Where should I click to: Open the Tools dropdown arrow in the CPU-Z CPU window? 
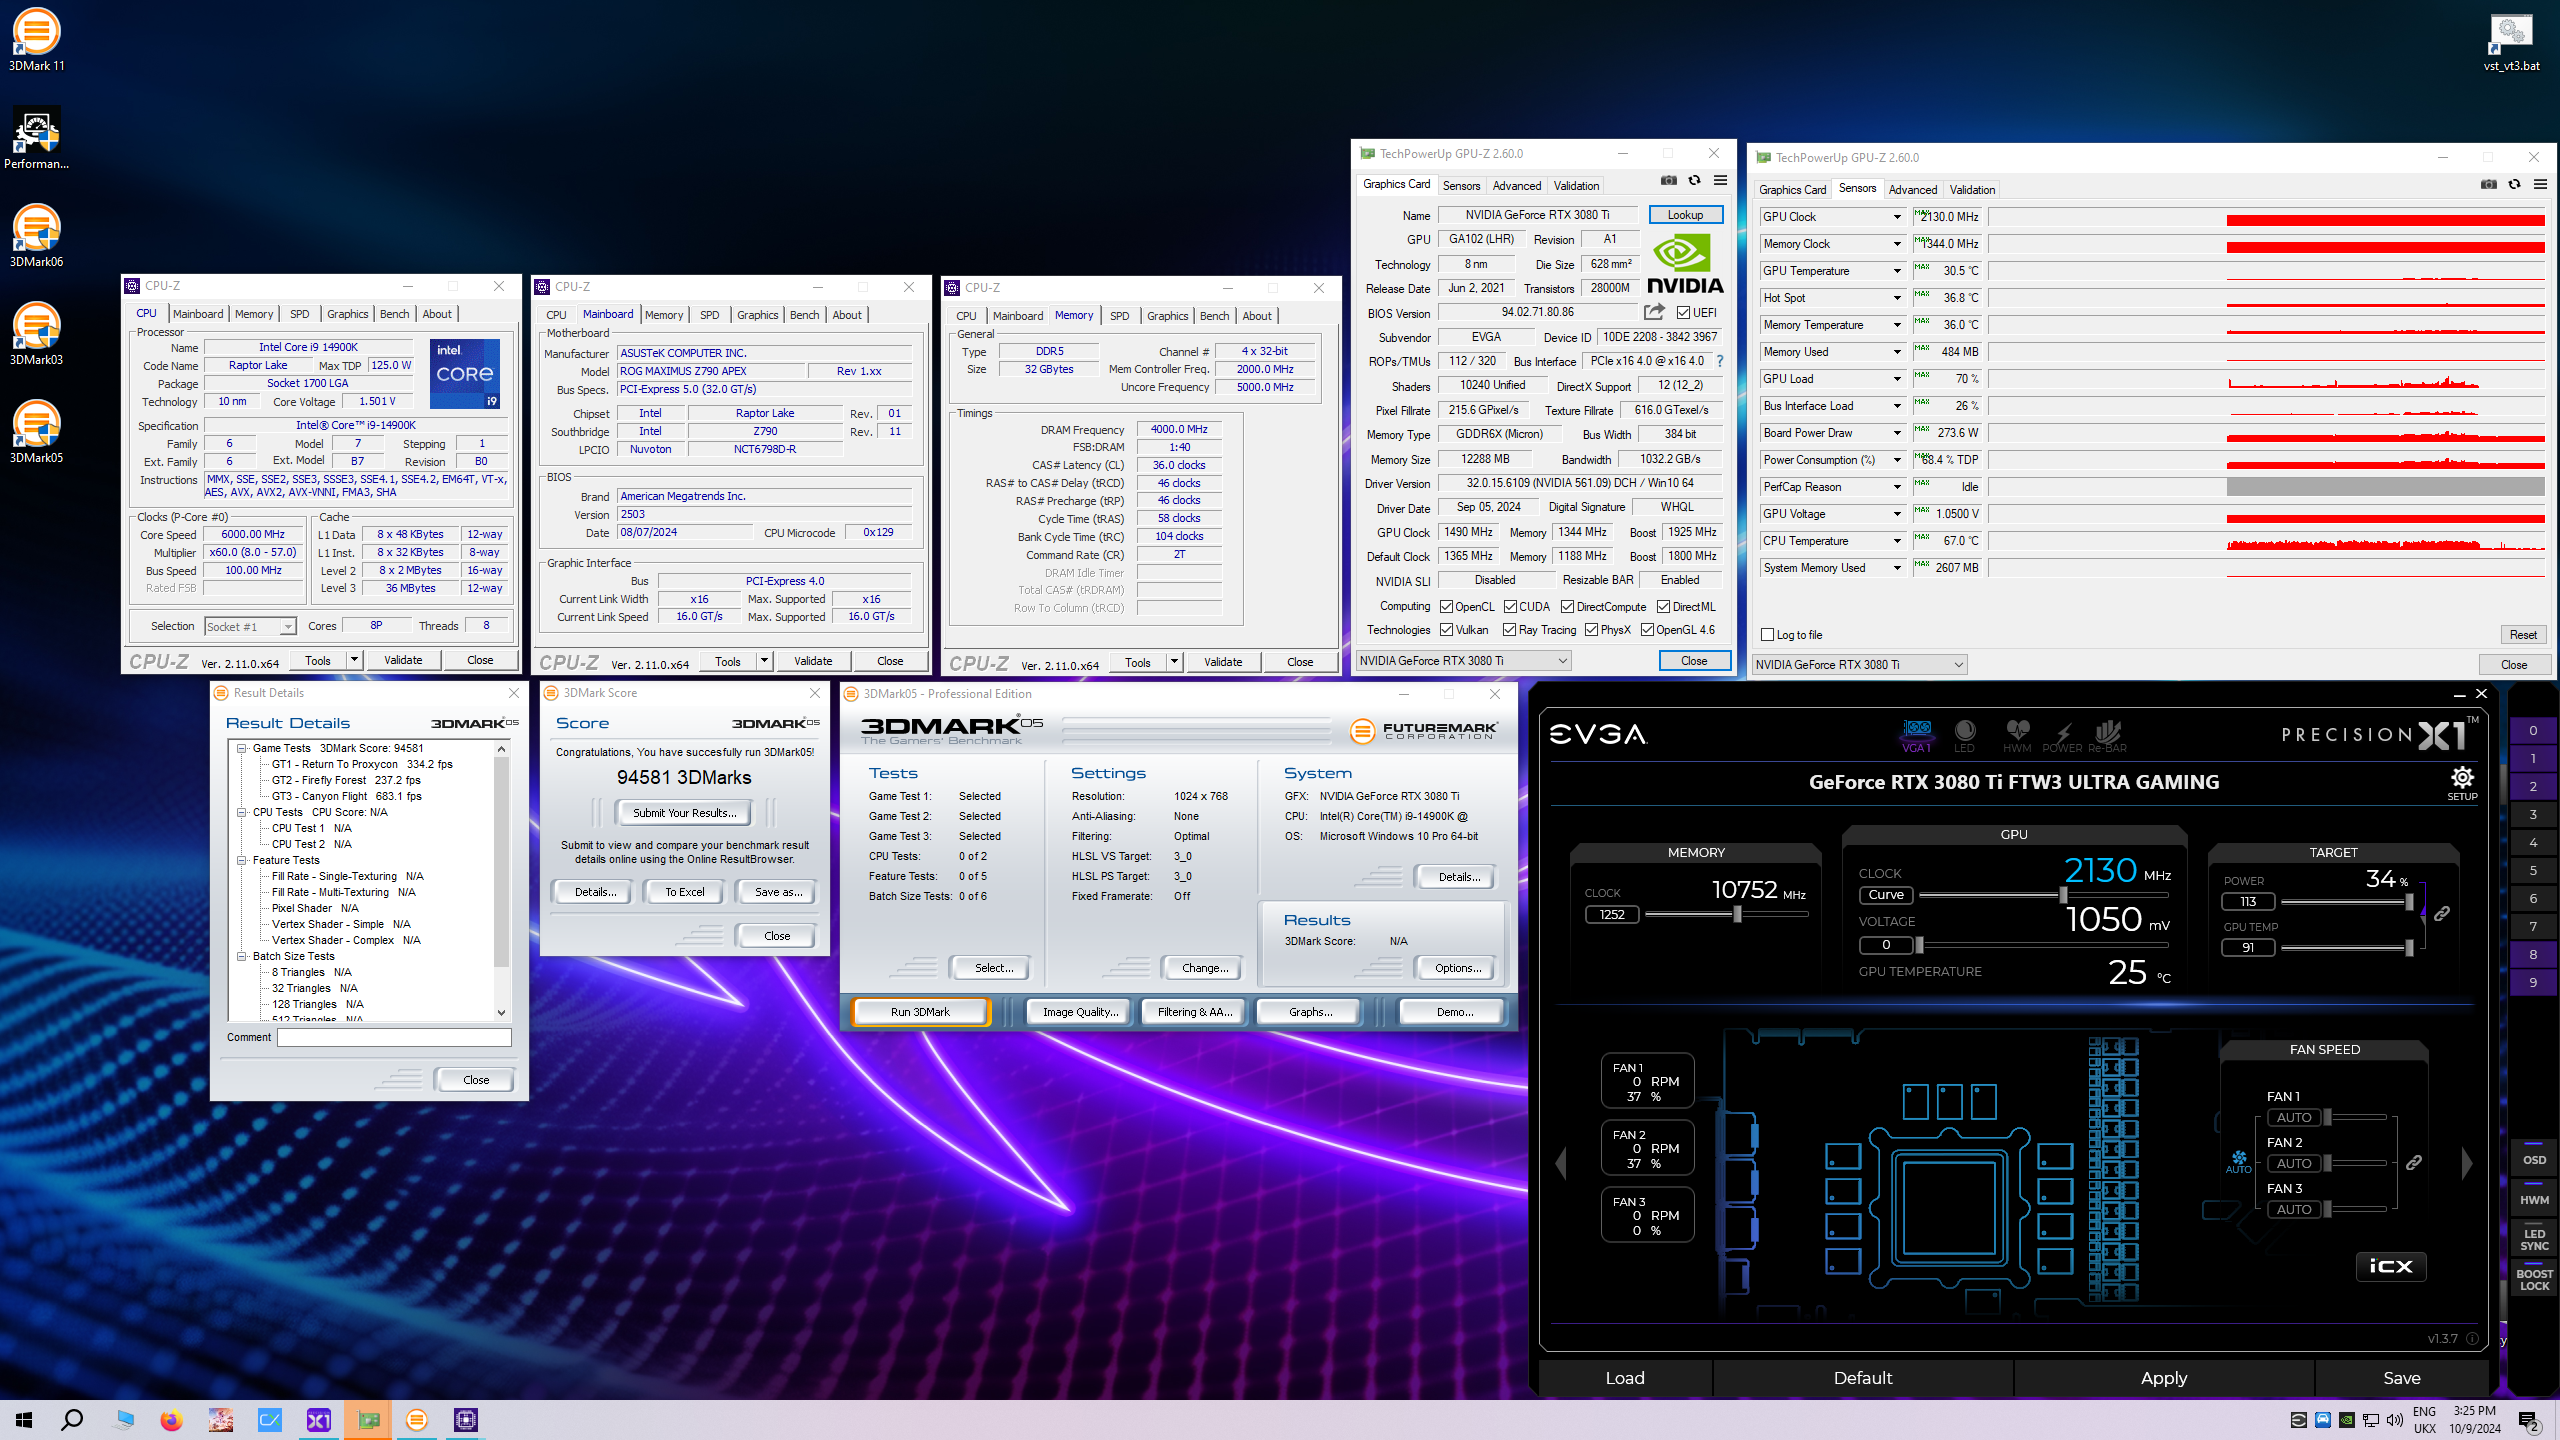[x=353, y=660]
